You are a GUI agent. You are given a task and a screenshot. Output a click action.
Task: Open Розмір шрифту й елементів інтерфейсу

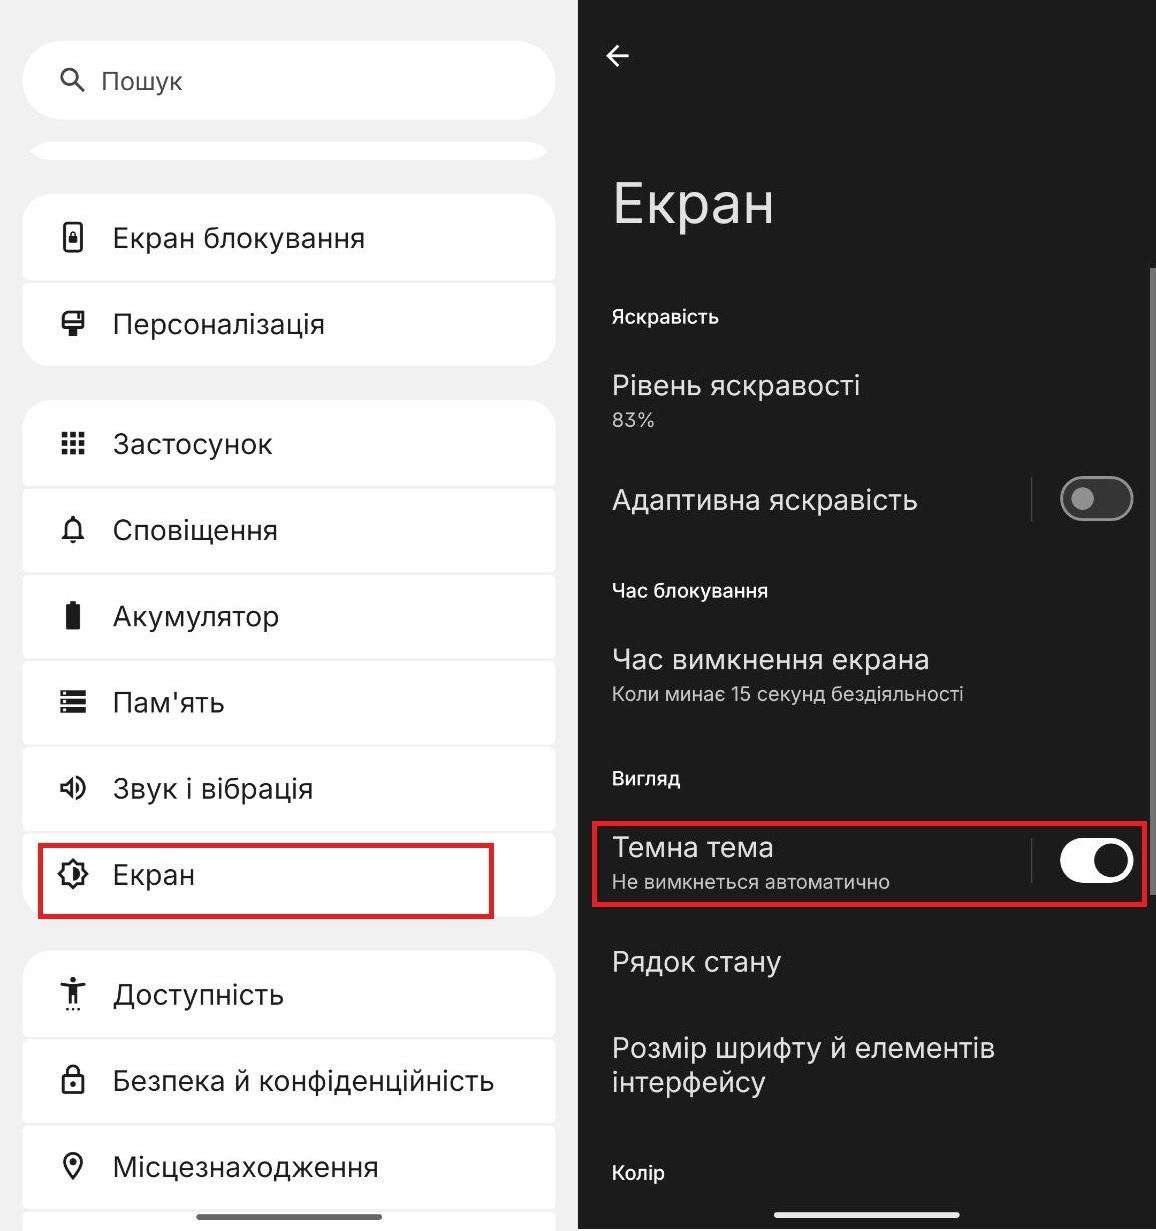click(866, 1065)
